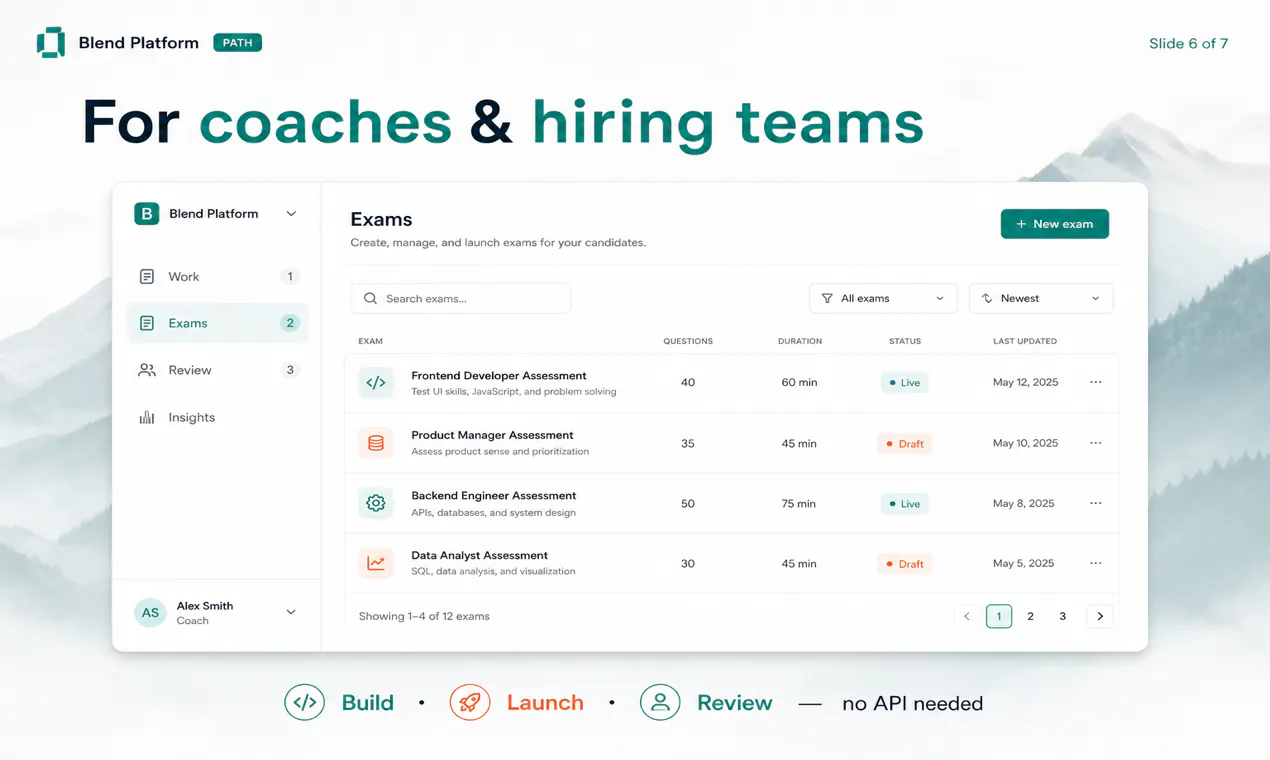Click the 60 min duration cell
The height and width of the screenshot is (760, 1270).
[x=800, y=383]
